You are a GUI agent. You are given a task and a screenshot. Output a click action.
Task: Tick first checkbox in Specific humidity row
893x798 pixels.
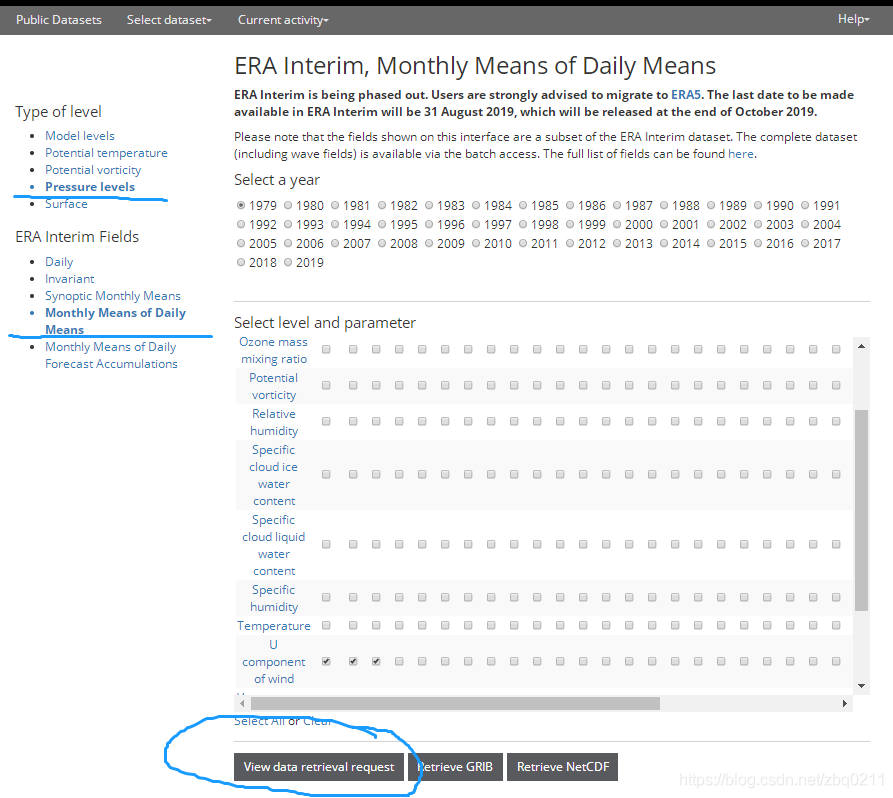(326, 598)
